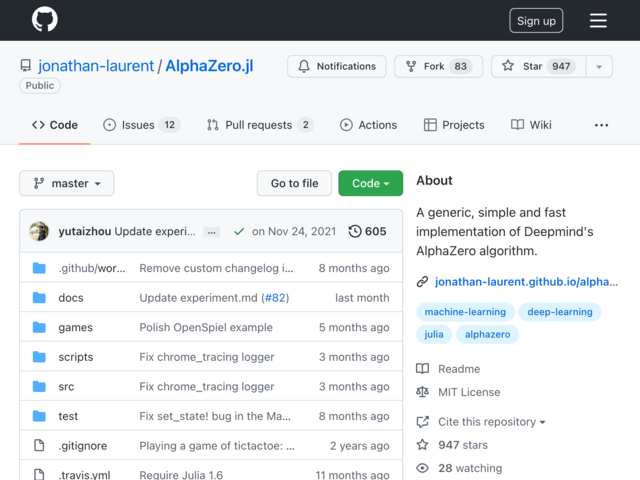Open 'Fix set_state! bug' commit message
The width and height of the screenshot is (640, 480).
[x=215, y=416]
